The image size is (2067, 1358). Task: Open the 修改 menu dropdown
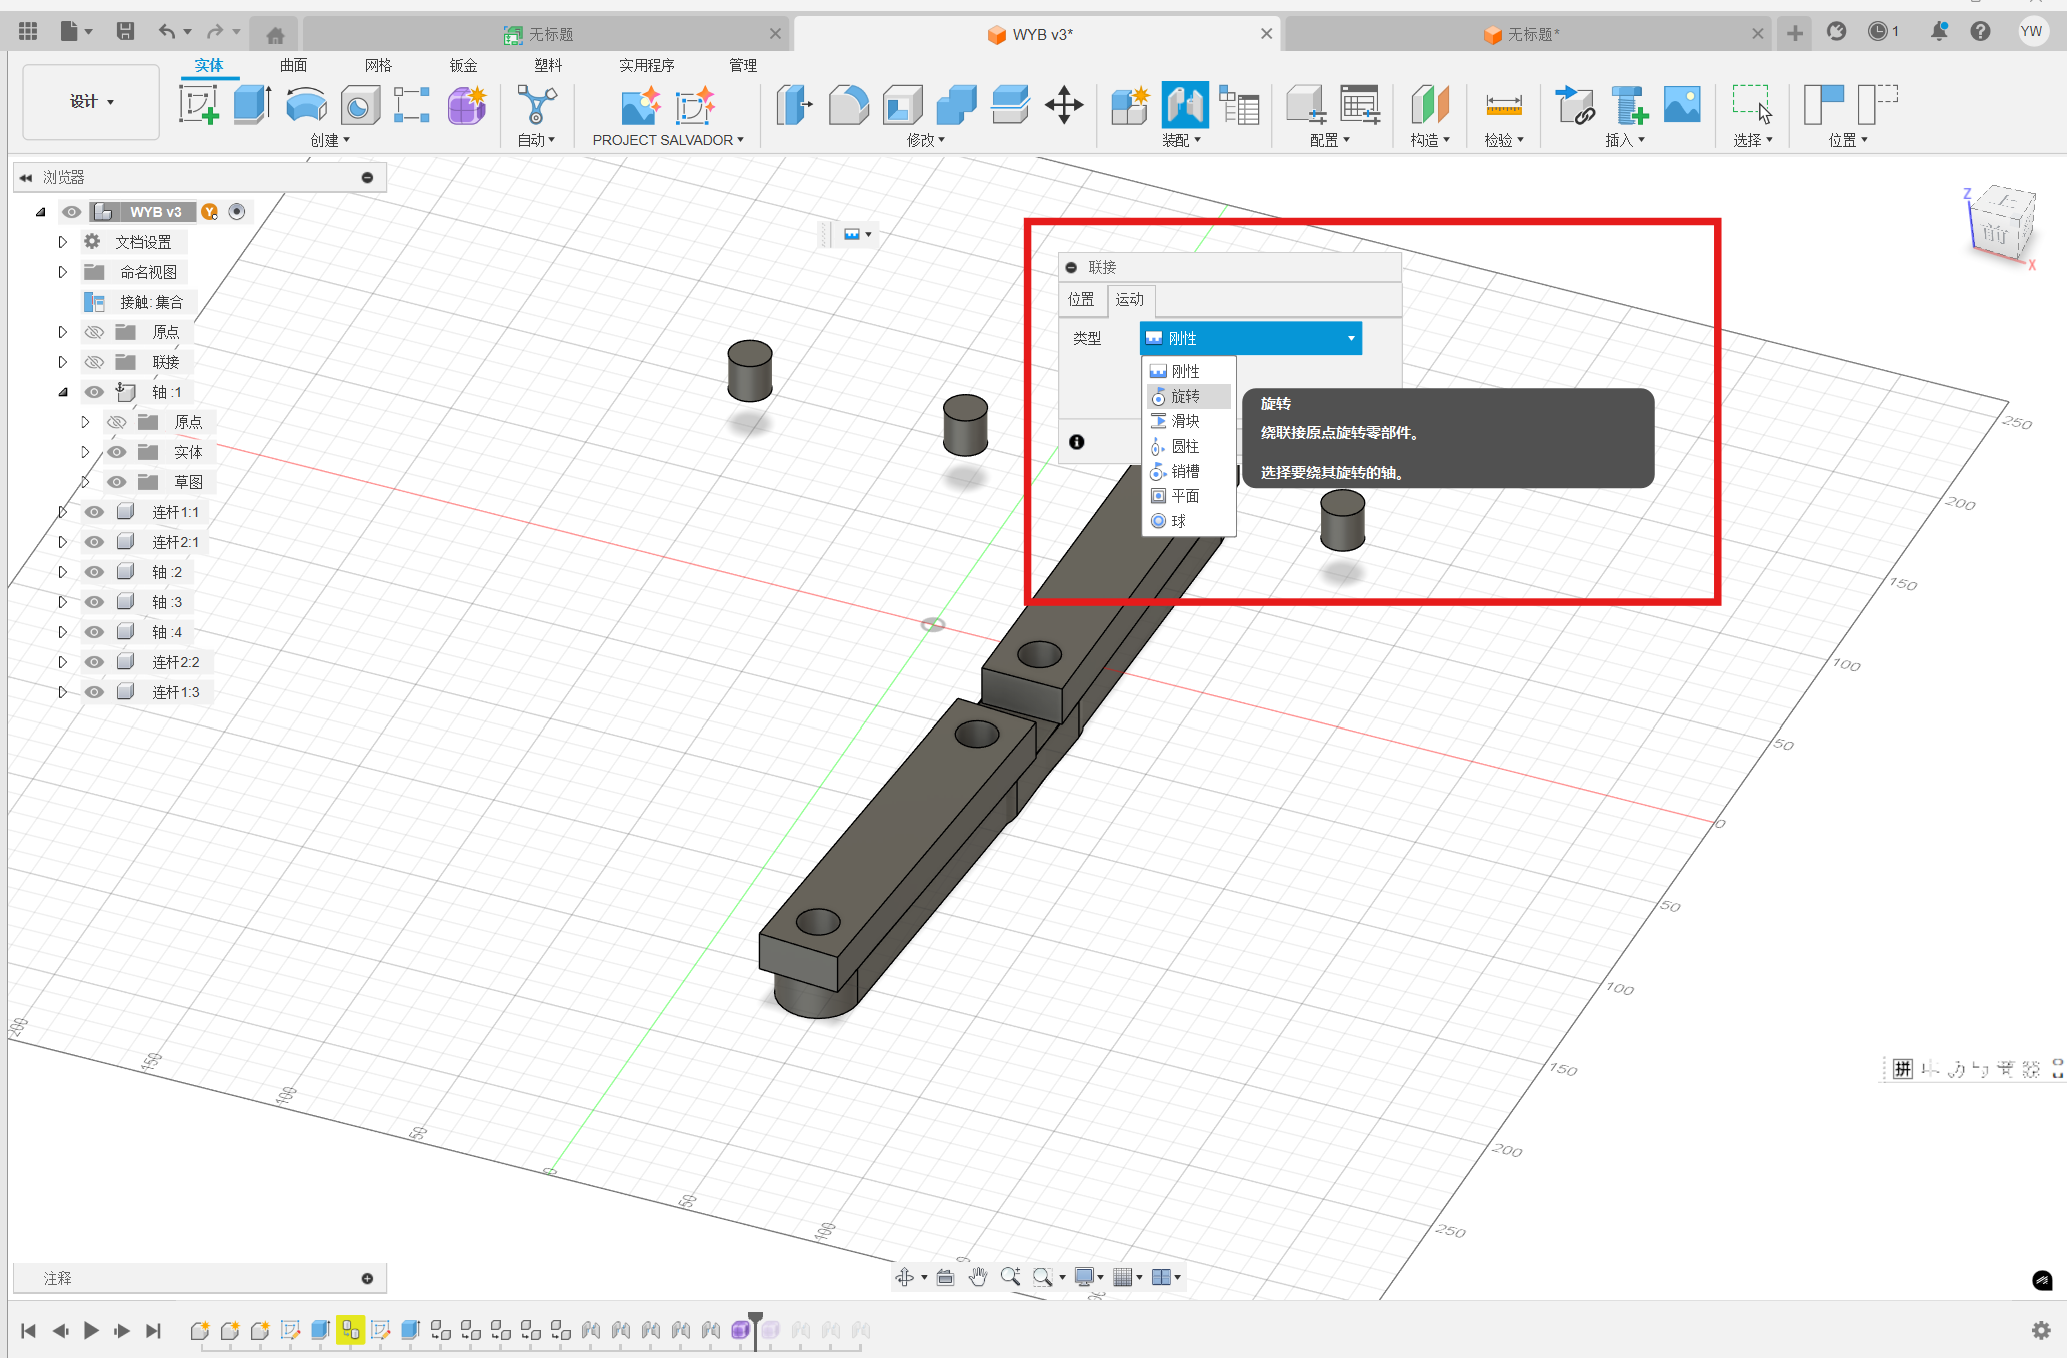pyautogui.click(x=926, y=140)
